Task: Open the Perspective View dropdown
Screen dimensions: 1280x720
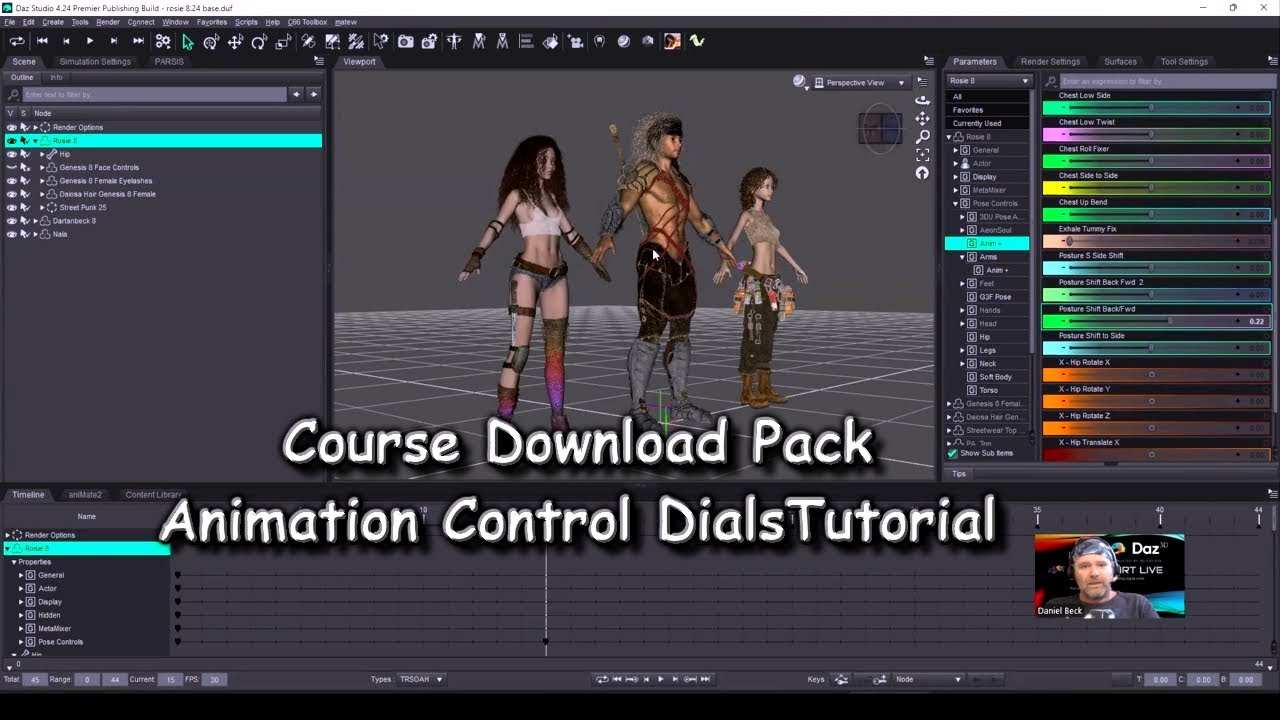Action: coord(860,82)
